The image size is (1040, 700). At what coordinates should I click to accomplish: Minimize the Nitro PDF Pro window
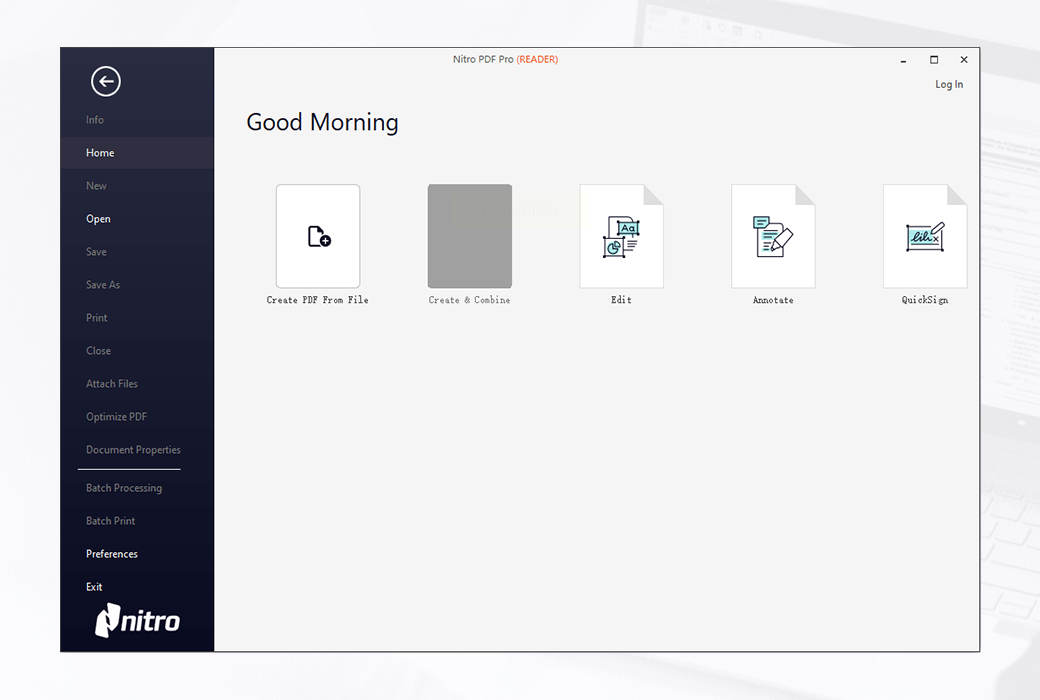tap(903, 60)
